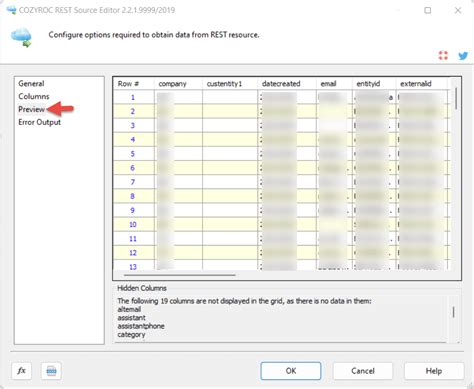Open the script editor icon beside fx
Viewport: 474px width, 389px height.
[51, 371]
